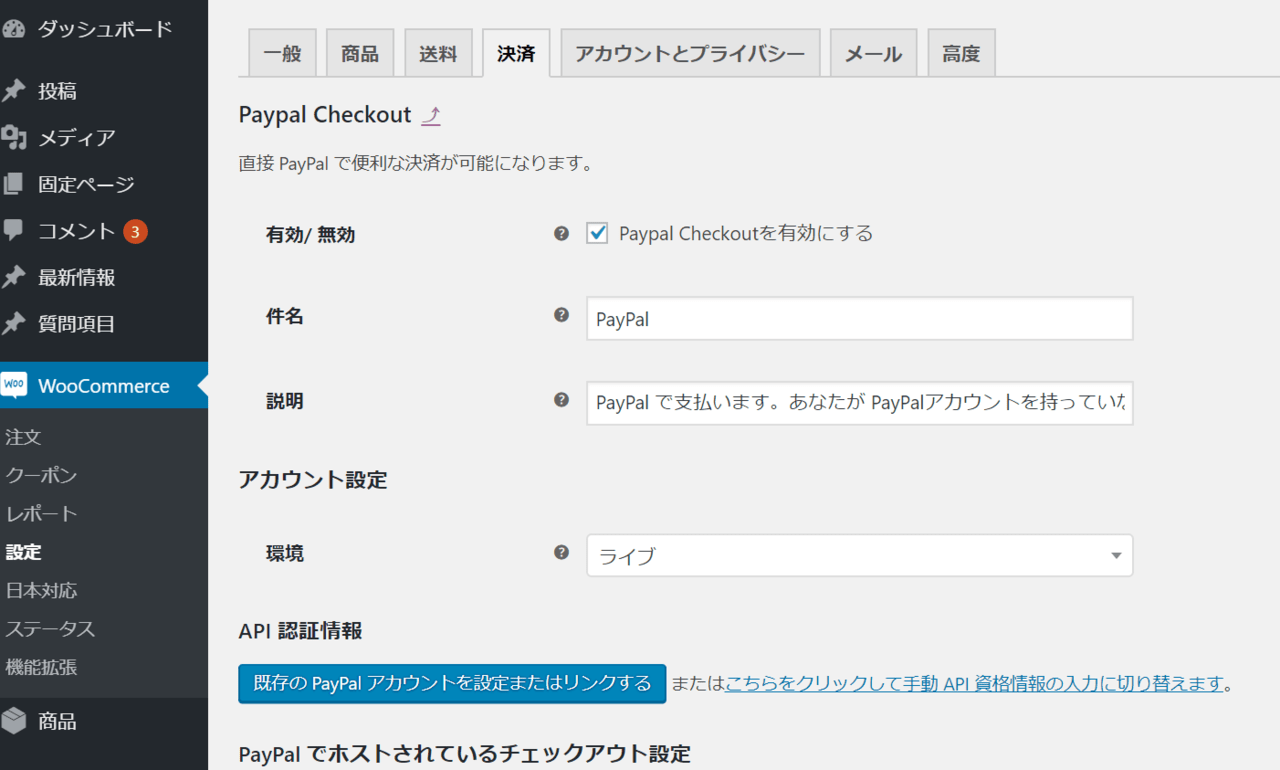
Task: Click the pin icon next to 最新情報
Action: [x=13, y=277]
